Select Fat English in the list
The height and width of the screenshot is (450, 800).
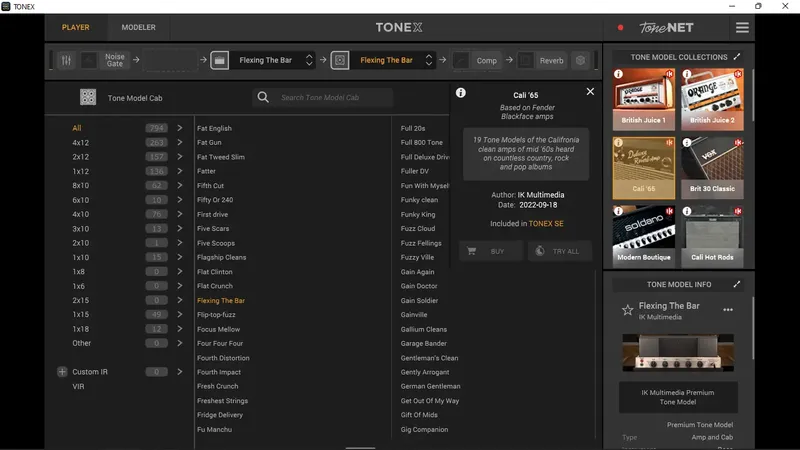point(214,128)
